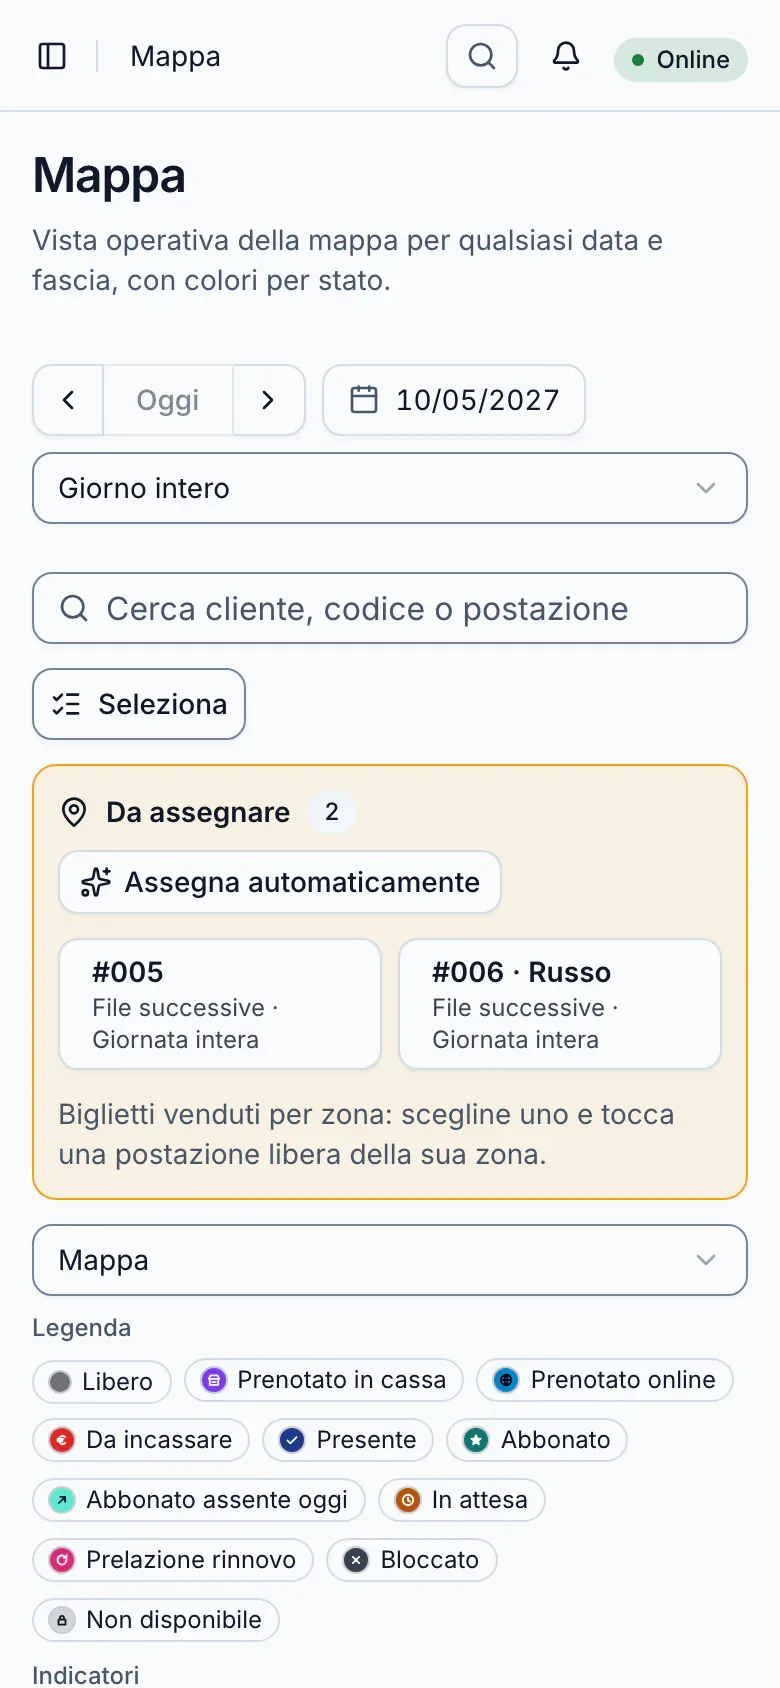Viewport: 780px width, 1688px height.
Task: Toggle the Libero legend filter
Action: 102,1381
